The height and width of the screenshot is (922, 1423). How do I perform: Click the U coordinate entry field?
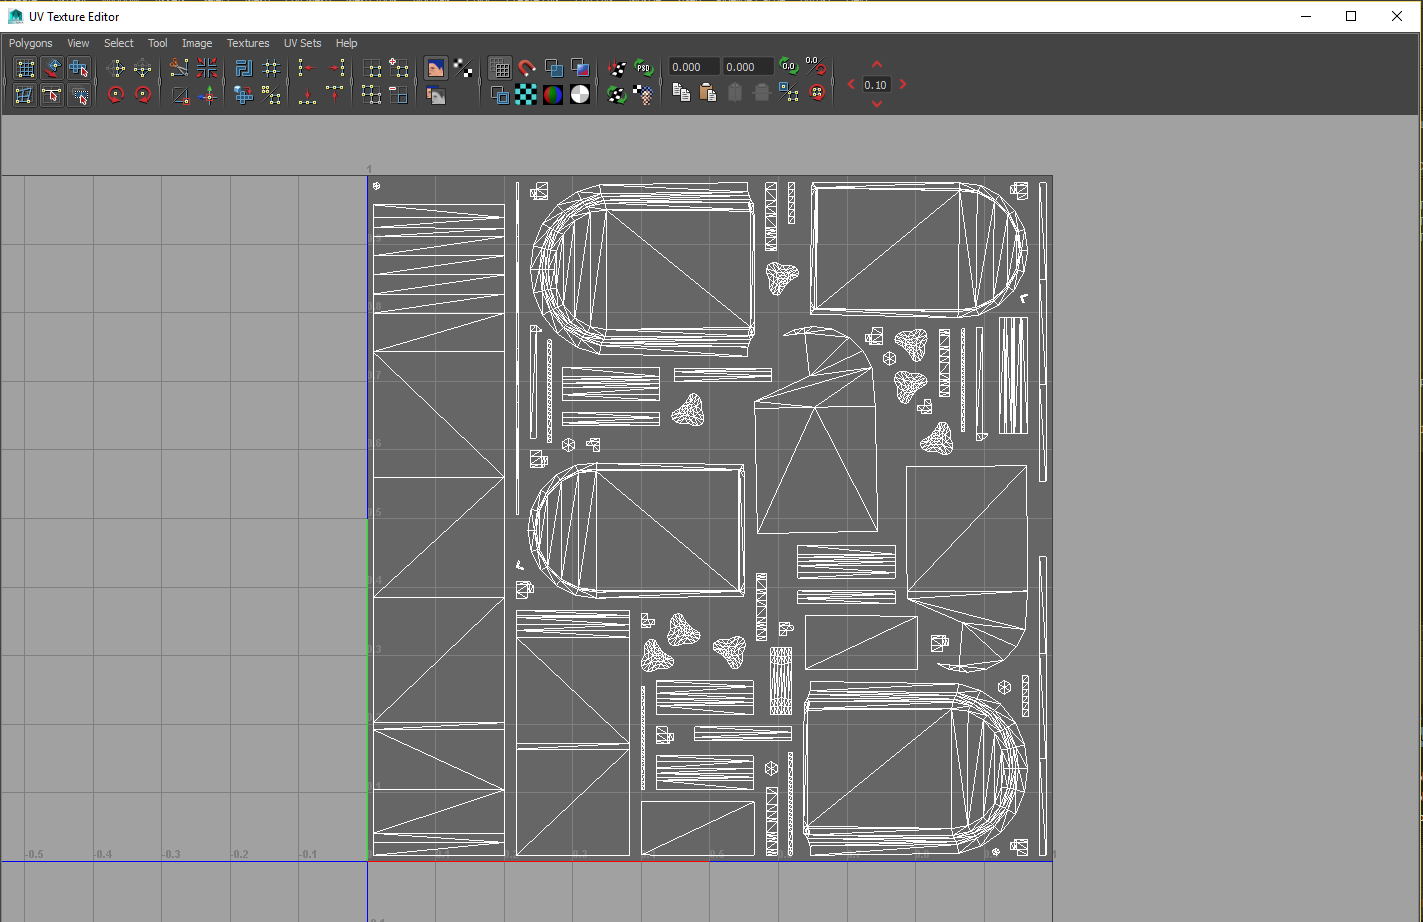694,67
